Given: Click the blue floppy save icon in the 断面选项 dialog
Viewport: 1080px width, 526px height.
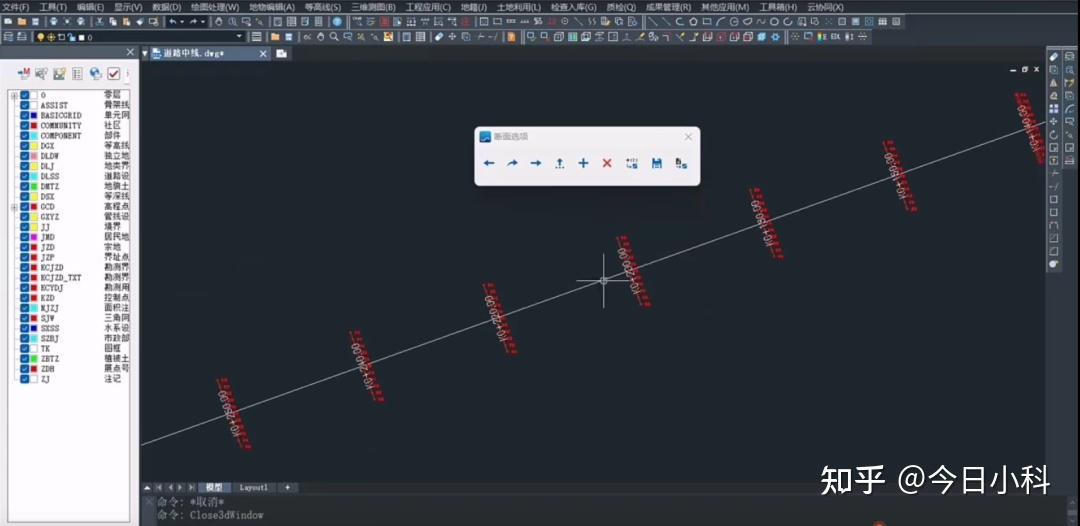Looking at the screenshot, I should (656, 163).
